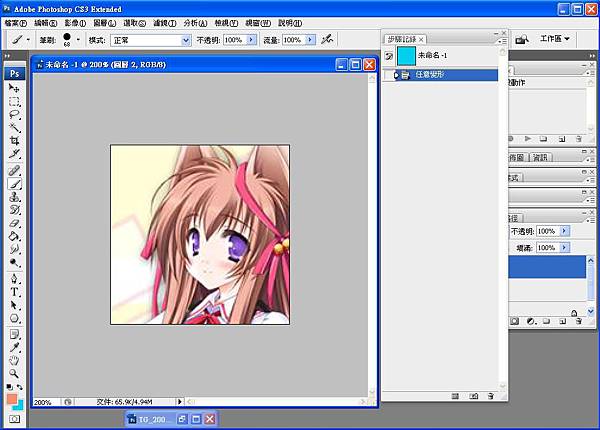Screen dimensions: 600x430
Task: Select the Path Selection tool
Action: (x=14, y=305)
